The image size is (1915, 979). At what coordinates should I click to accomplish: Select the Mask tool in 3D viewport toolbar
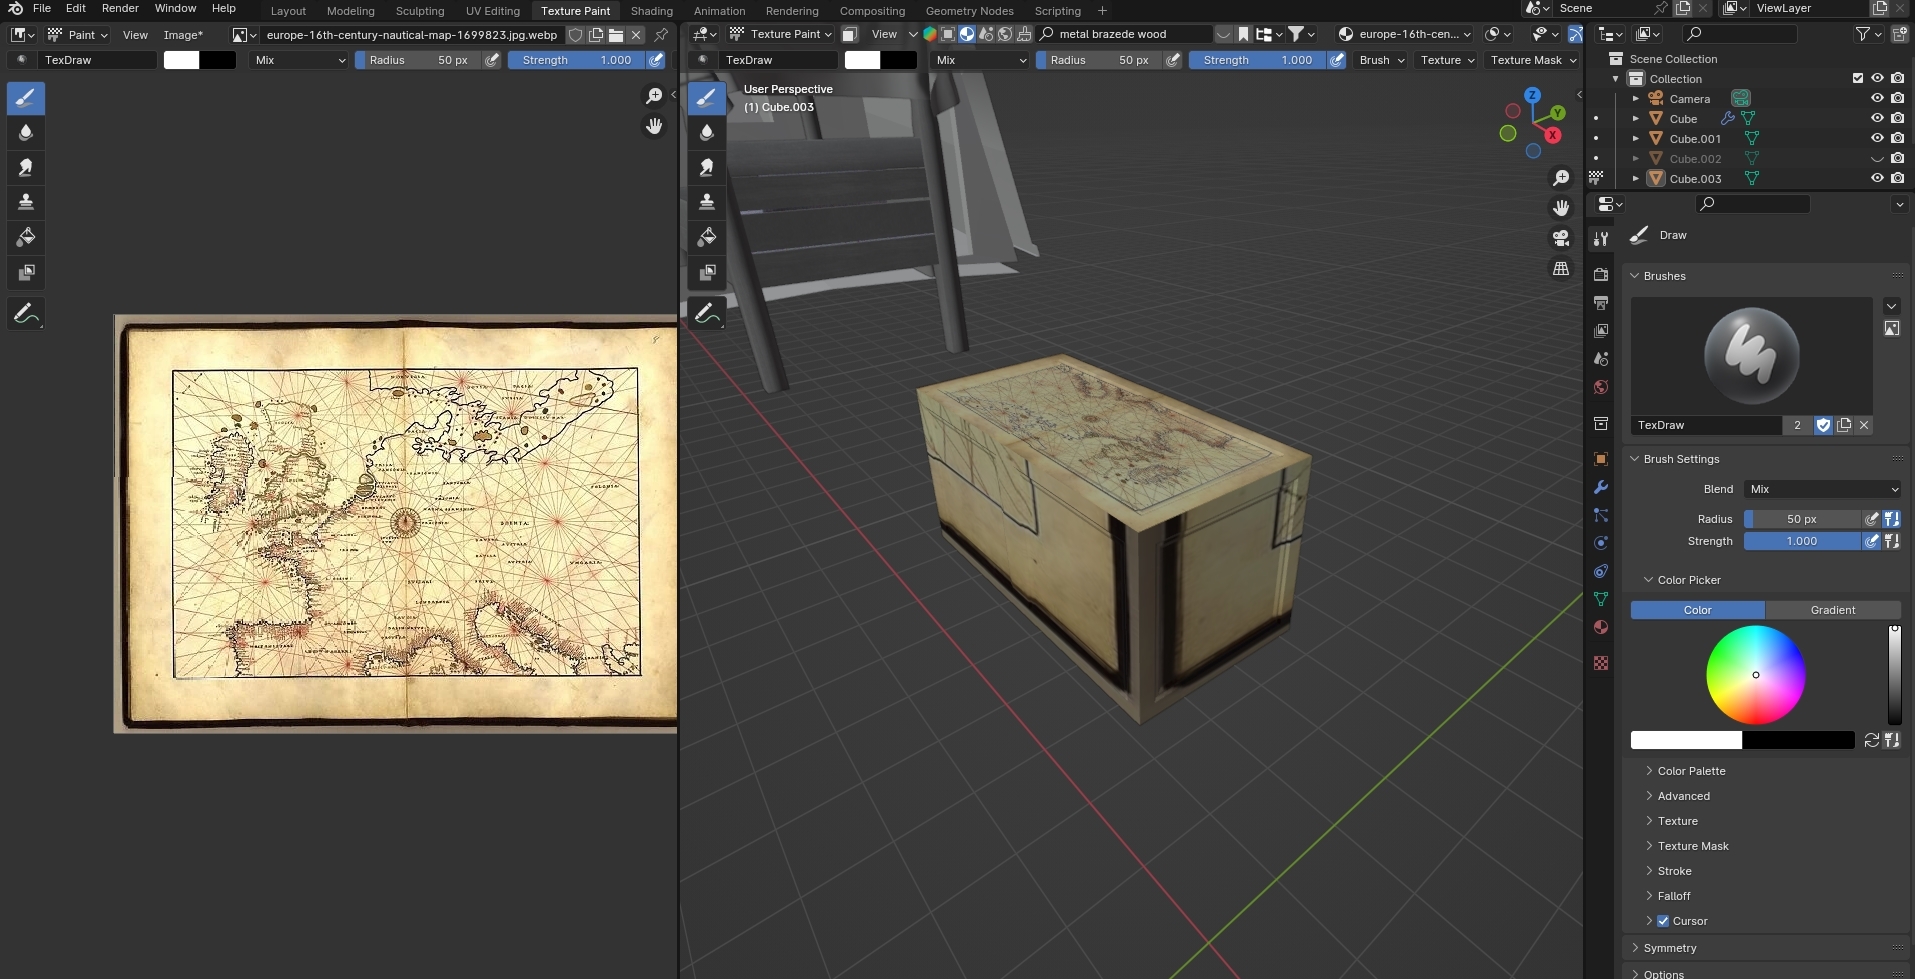tap(707, 272)
